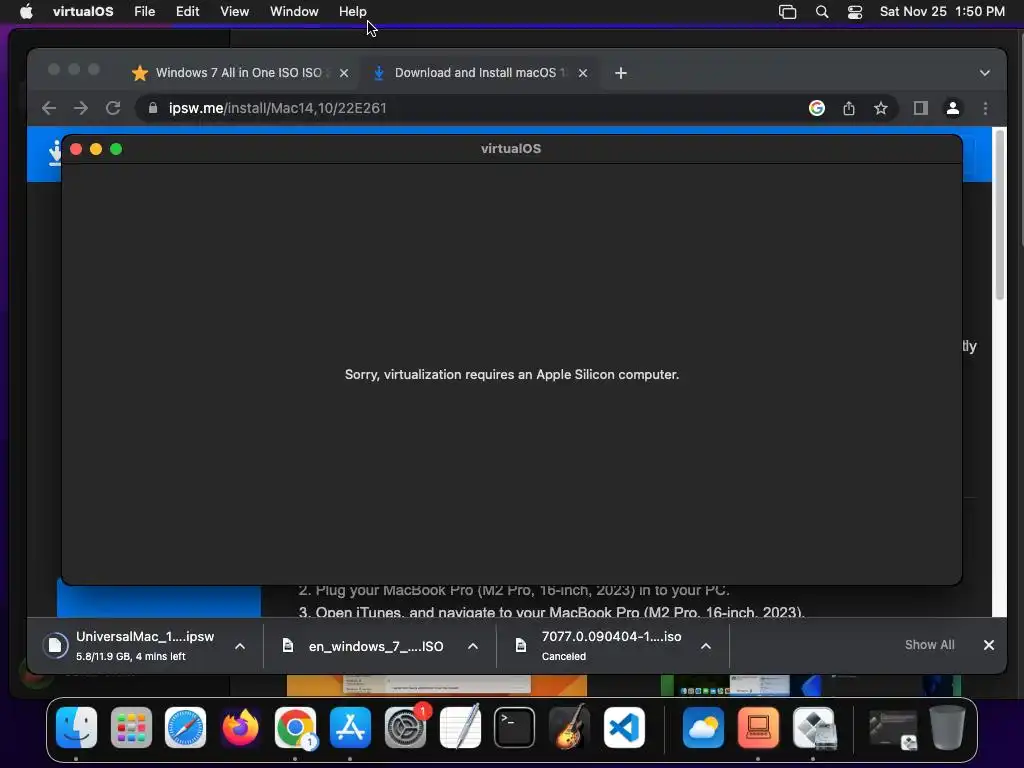Expand options for en_windows_7 ISO download
Viewport: 1024px width, 768px height.
coord(473,646)
